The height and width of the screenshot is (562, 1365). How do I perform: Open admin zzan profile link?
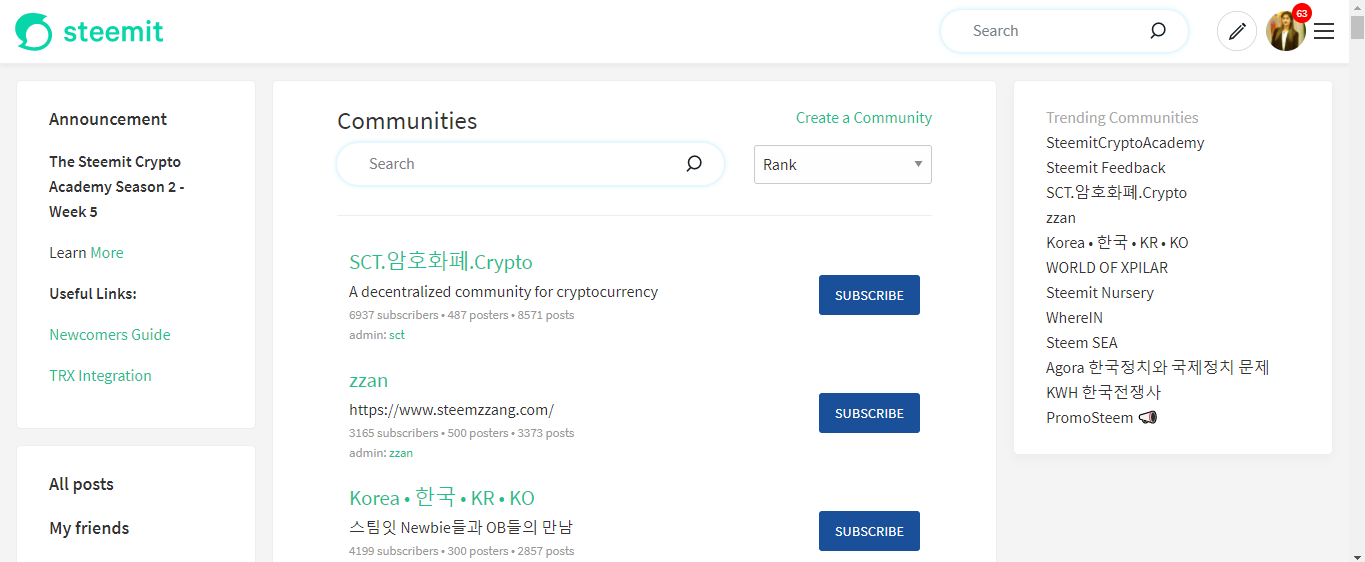click(x=401, y=453)
